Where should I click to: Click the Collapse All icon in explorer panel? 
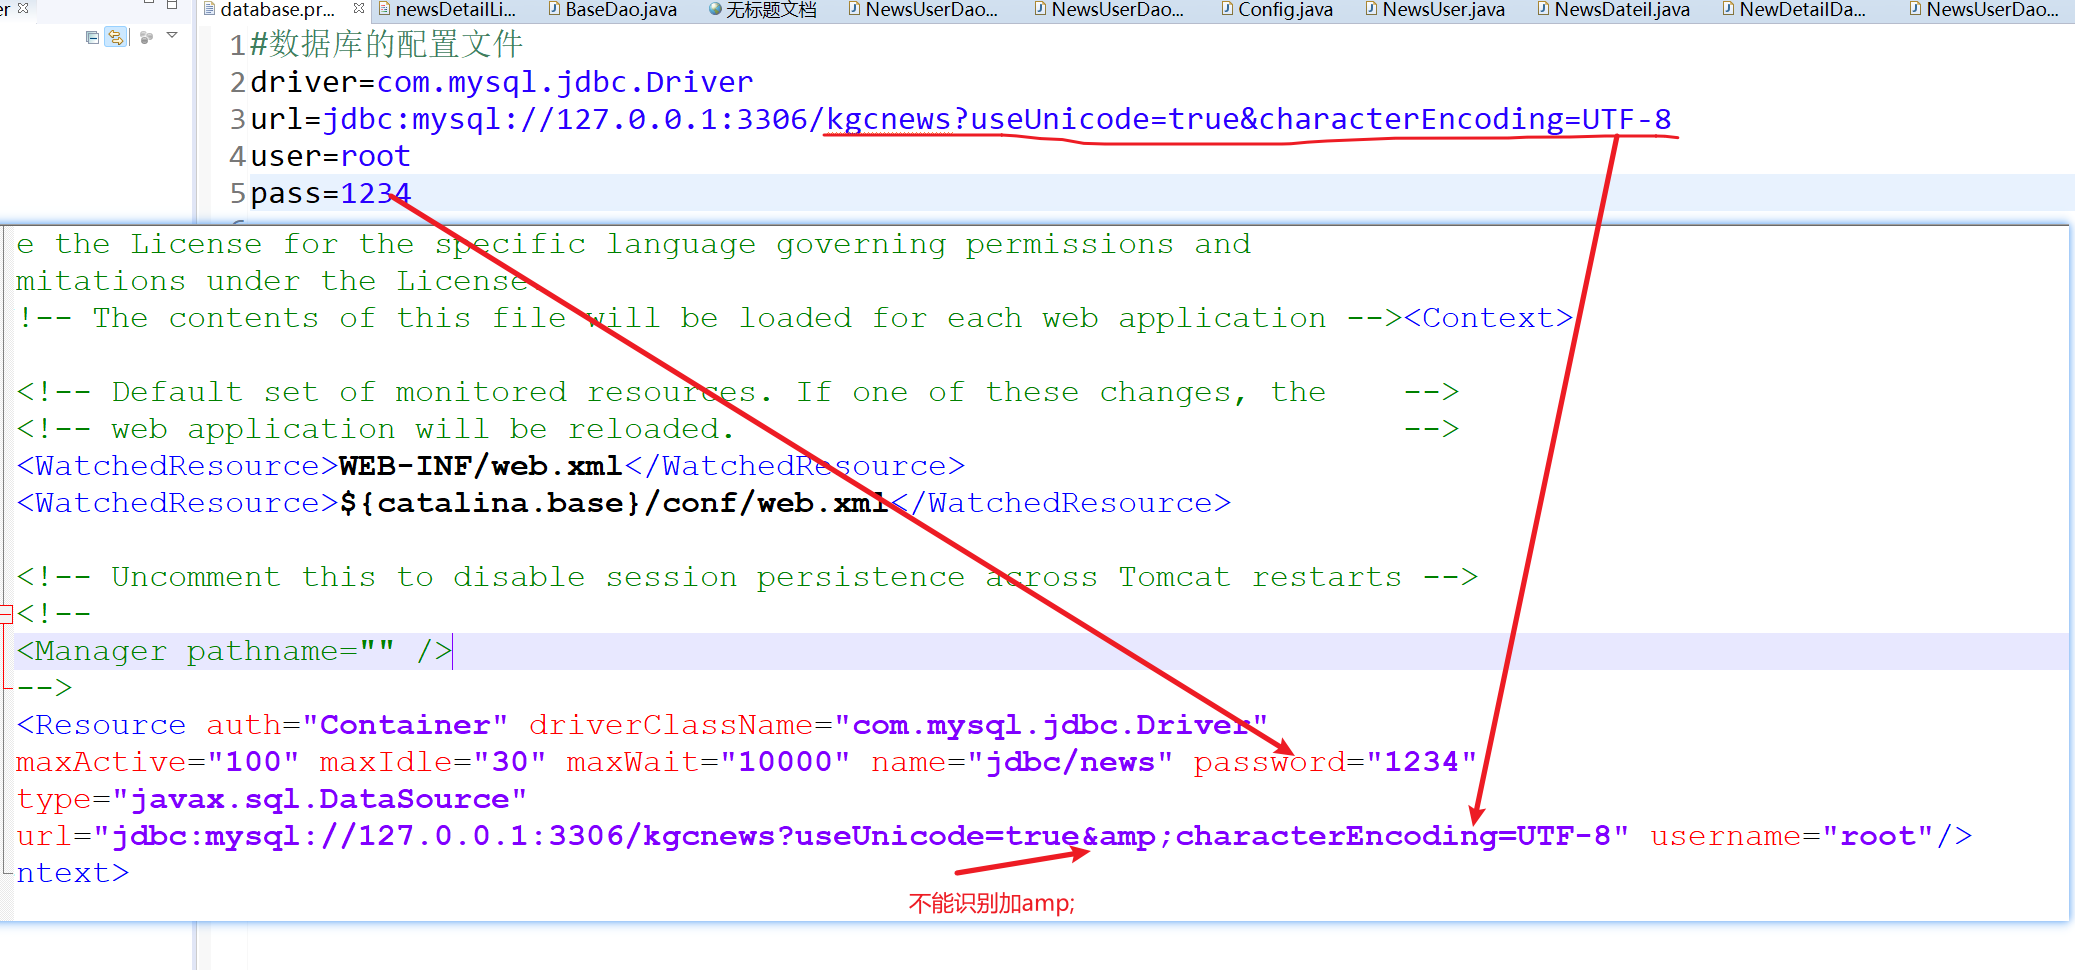pos(93,38)
